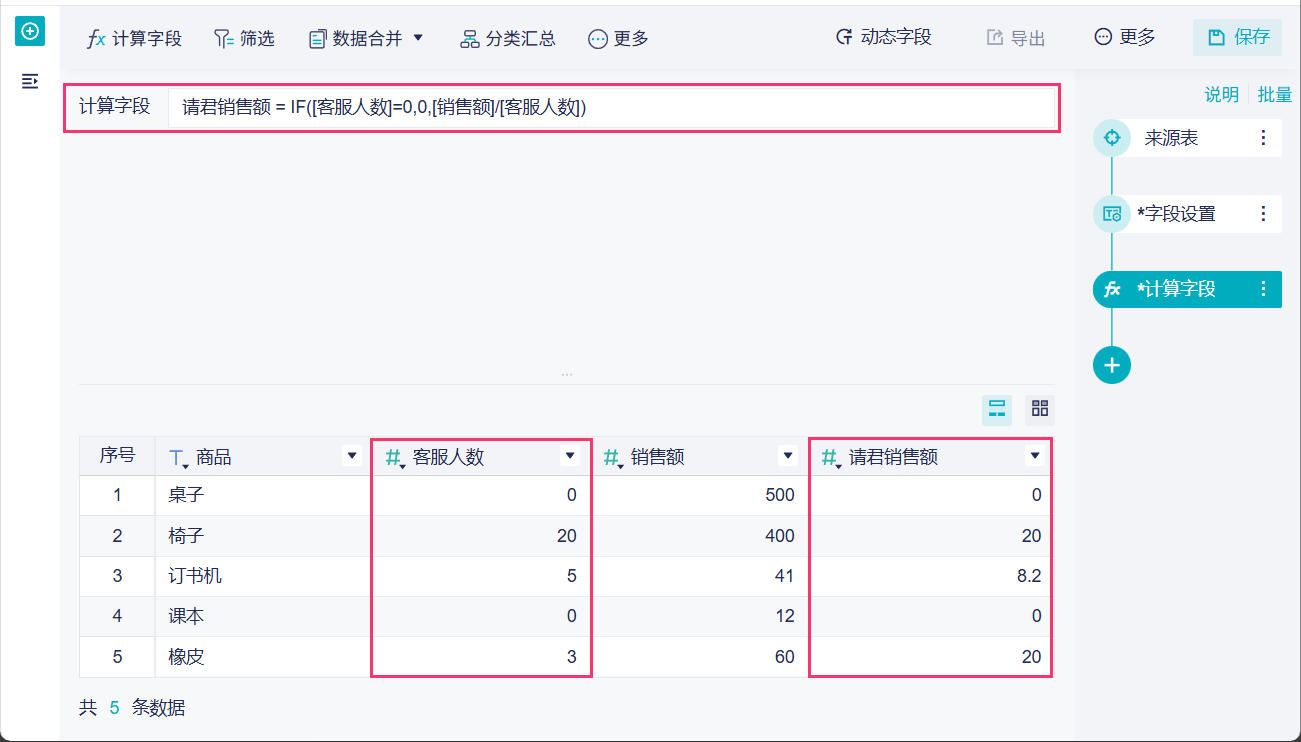This screenshot has width=1301, height=742.
Task: Open the 分类汇总 tool
Action: (508, 39)
